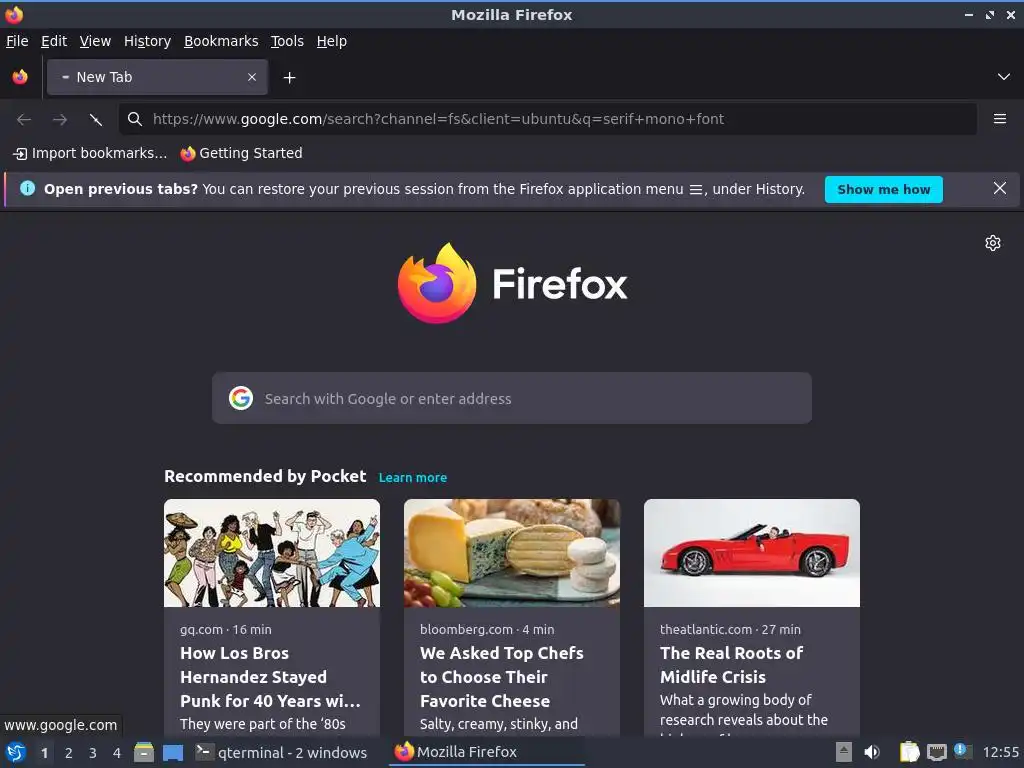Open The Real Roots of Midlife Crisis headline
The height and width of the screenshot is (768, 1024).
coord(731,665)
